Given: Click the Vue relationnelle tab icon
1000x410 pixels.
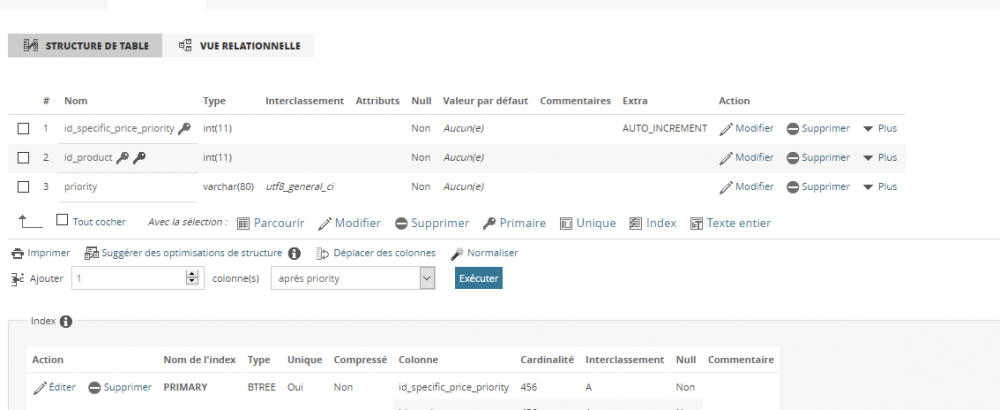Looking at the screenshot, I should pos(185,46).
